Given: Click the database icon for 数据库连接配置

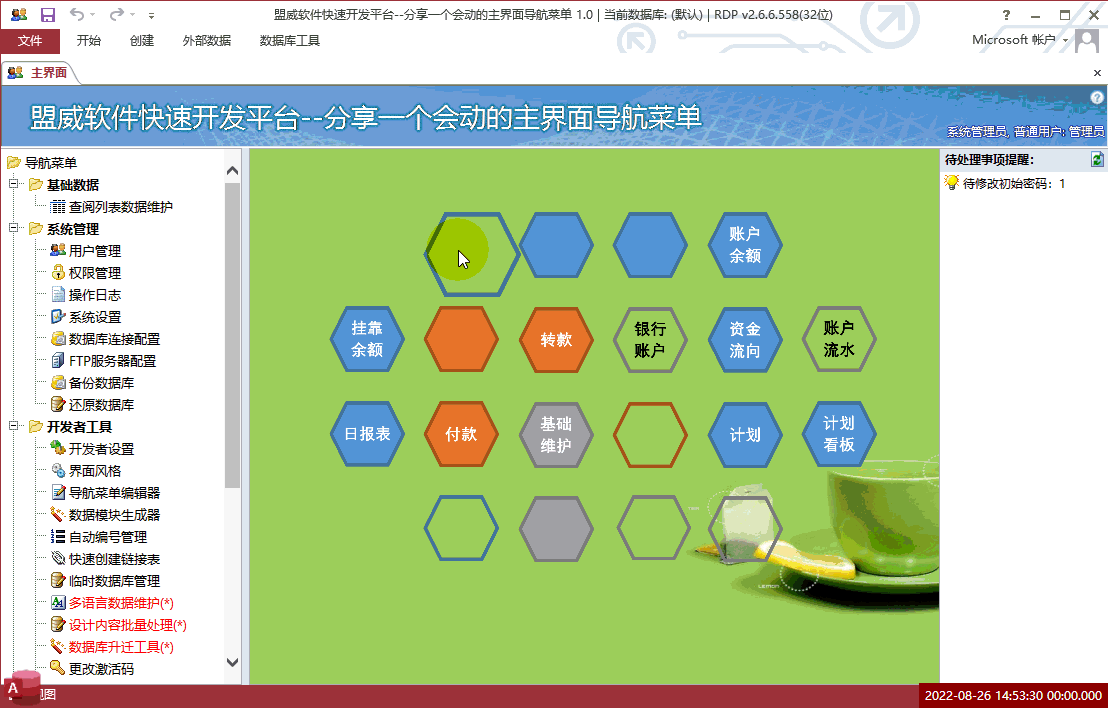Looking at the screenshot, I should (x=58, y=339).
